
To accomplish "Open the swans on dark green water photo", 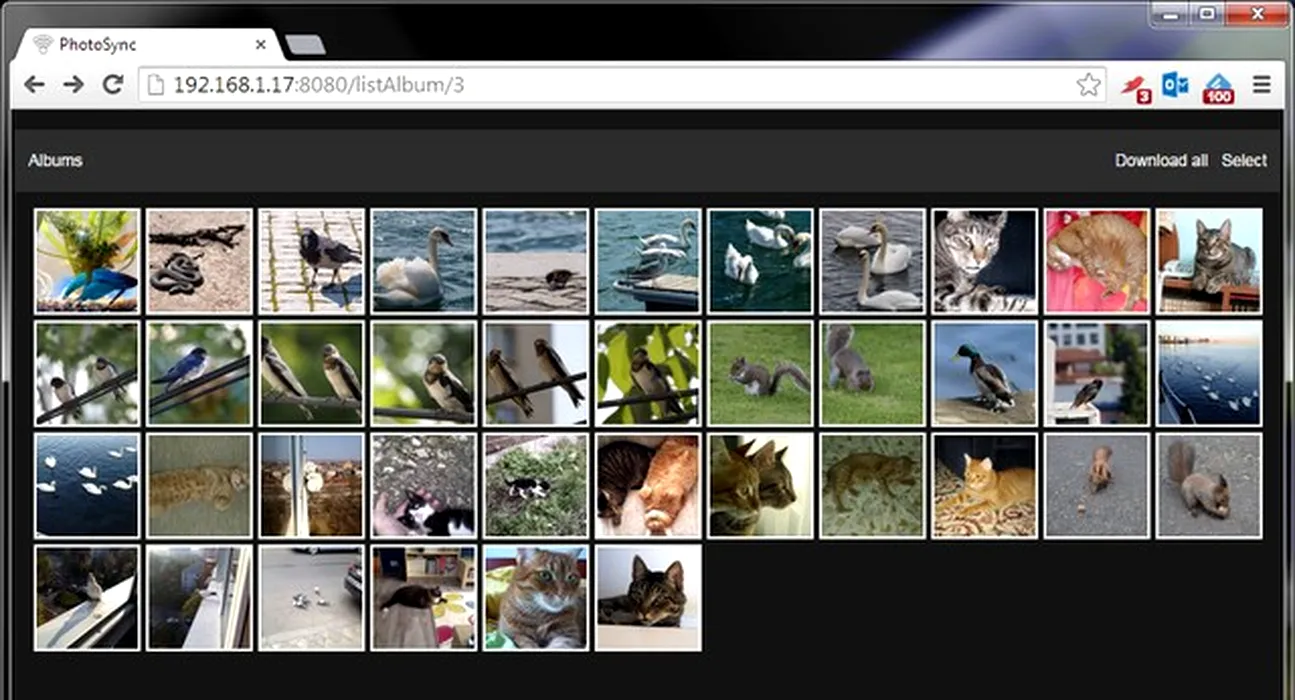I will pyautogui.click(x=760, y=261).
